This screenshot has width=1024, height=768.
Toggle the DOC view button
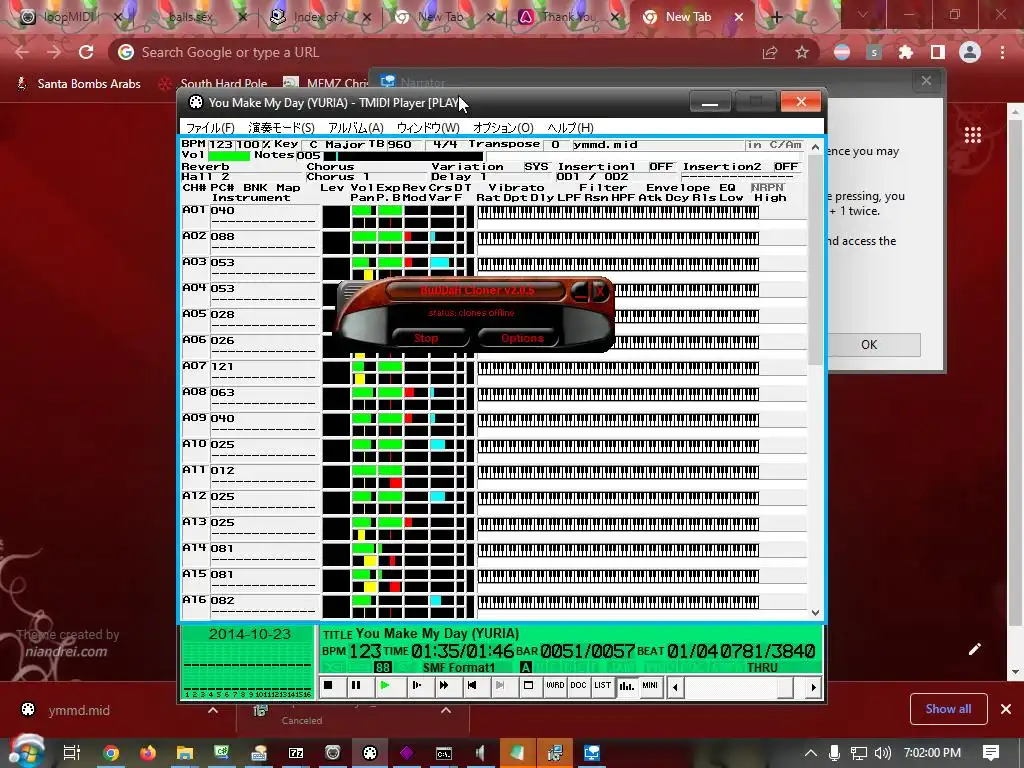point(579,686)
